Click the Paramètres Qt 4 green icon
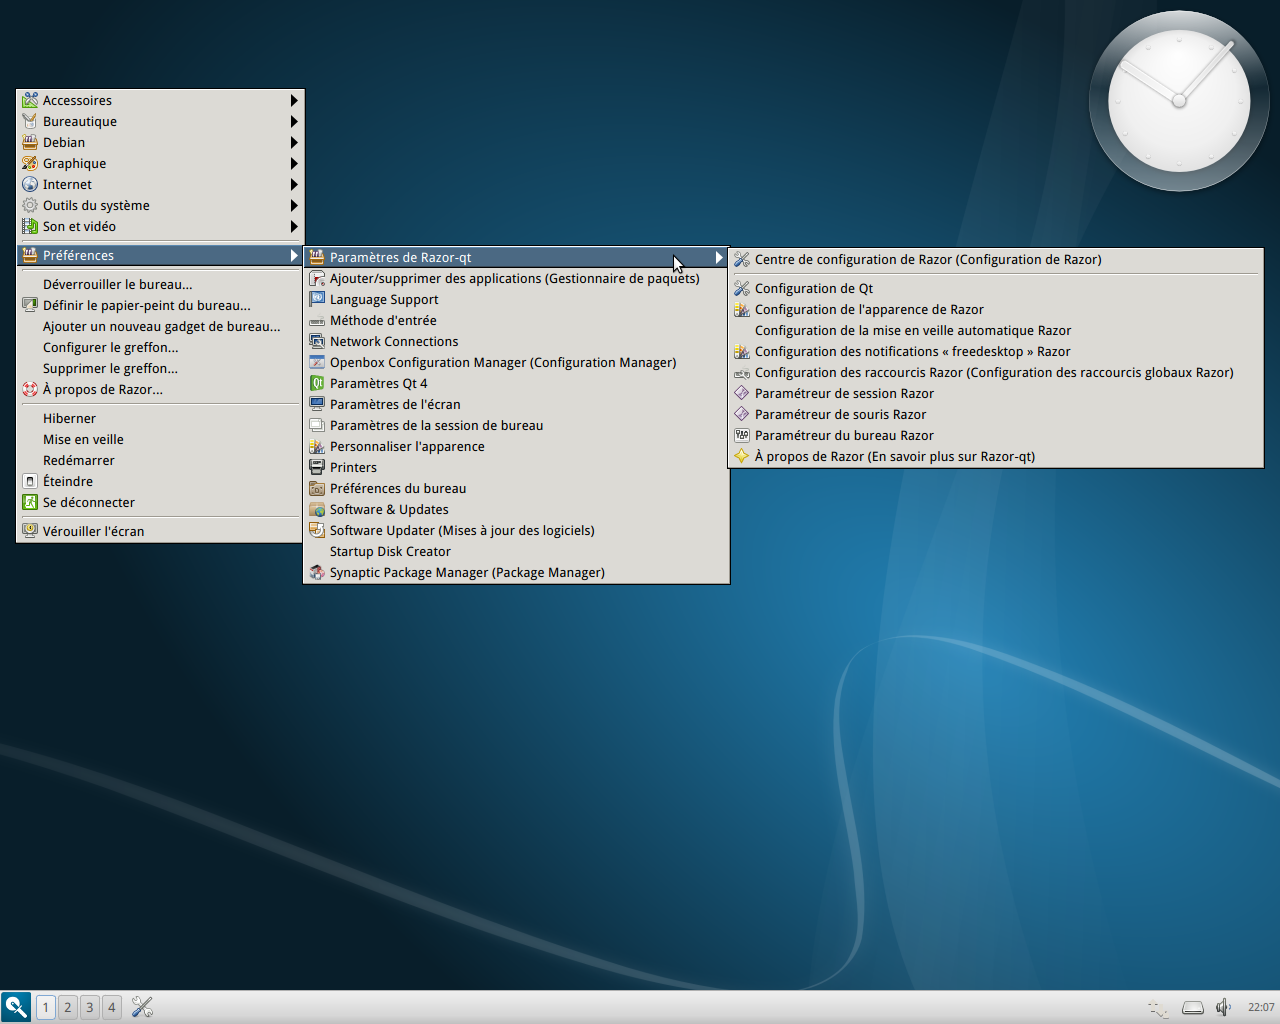Screen dimensions: 1280x1024 pyautogui.click(x=317, y=383)
